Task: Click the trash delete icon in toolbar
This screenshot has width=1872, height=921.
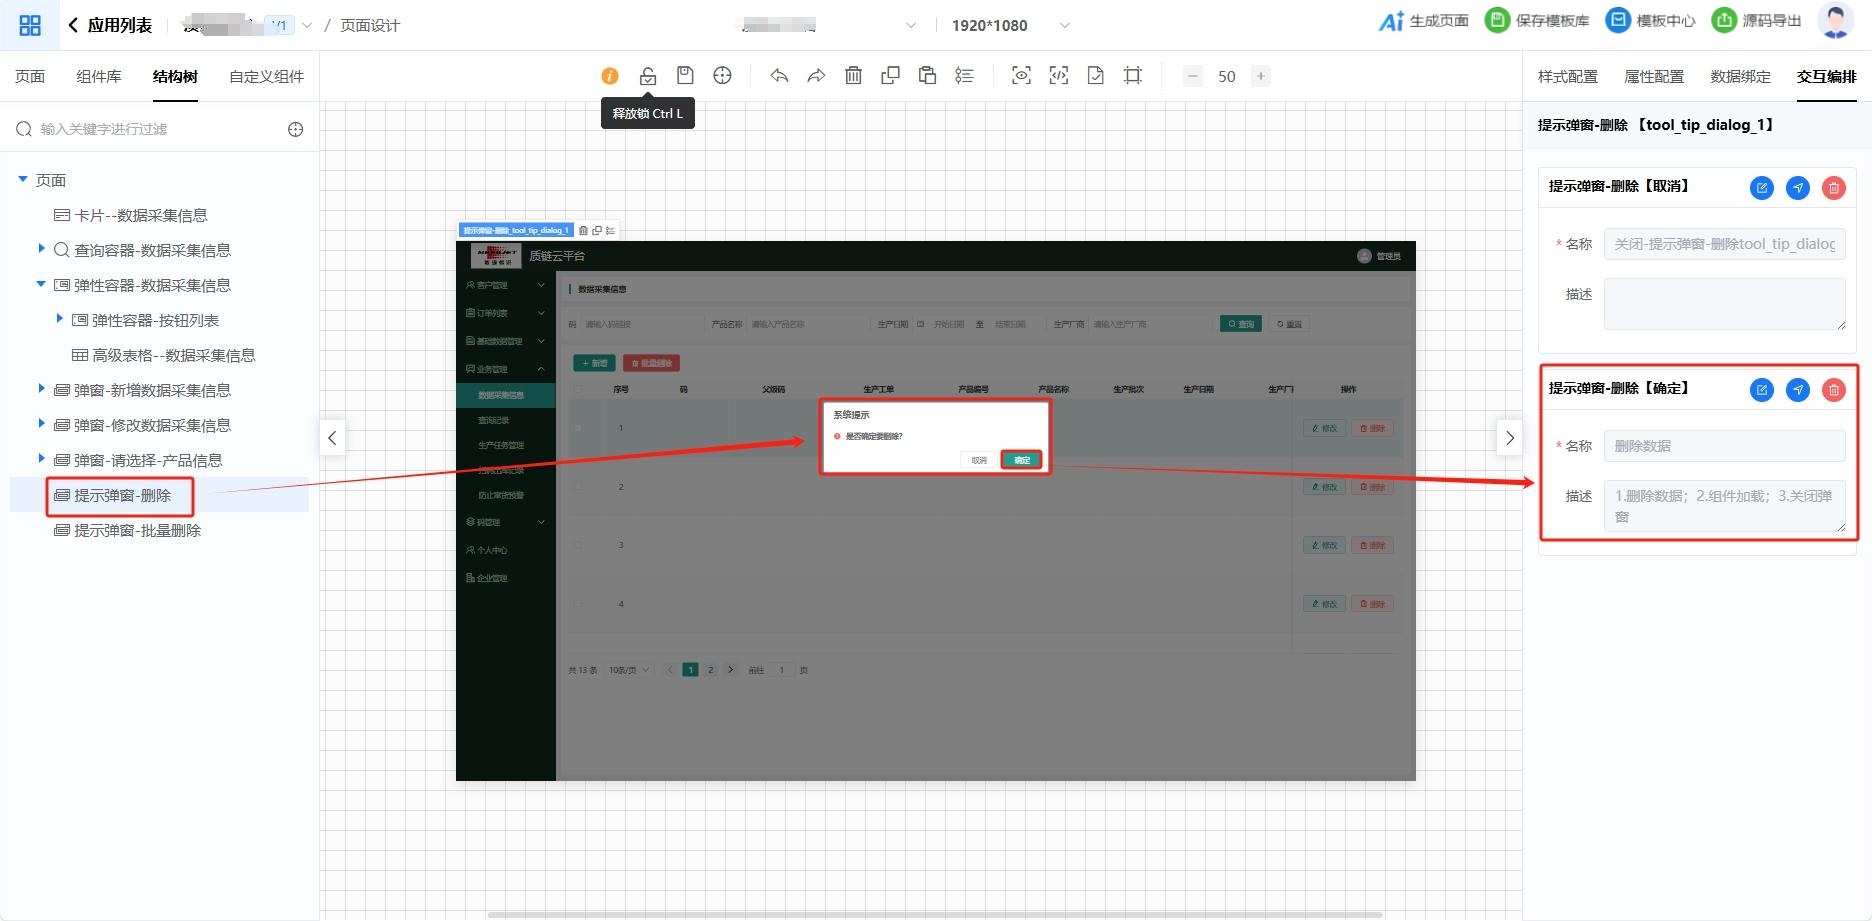Action: click(x=853, y=76)
